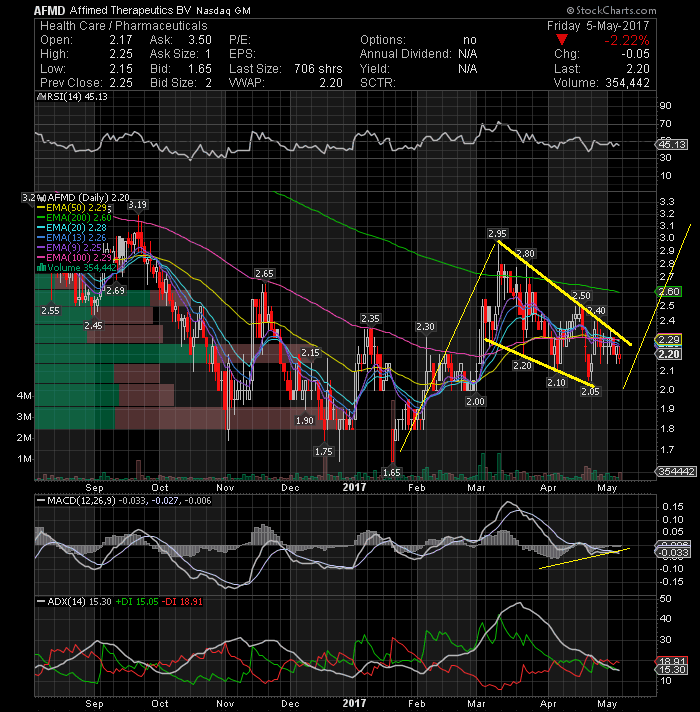The width and height of the screenshot is (700, 712).
Task: Select the header Volume value 354,442
Action: [627, 83]
